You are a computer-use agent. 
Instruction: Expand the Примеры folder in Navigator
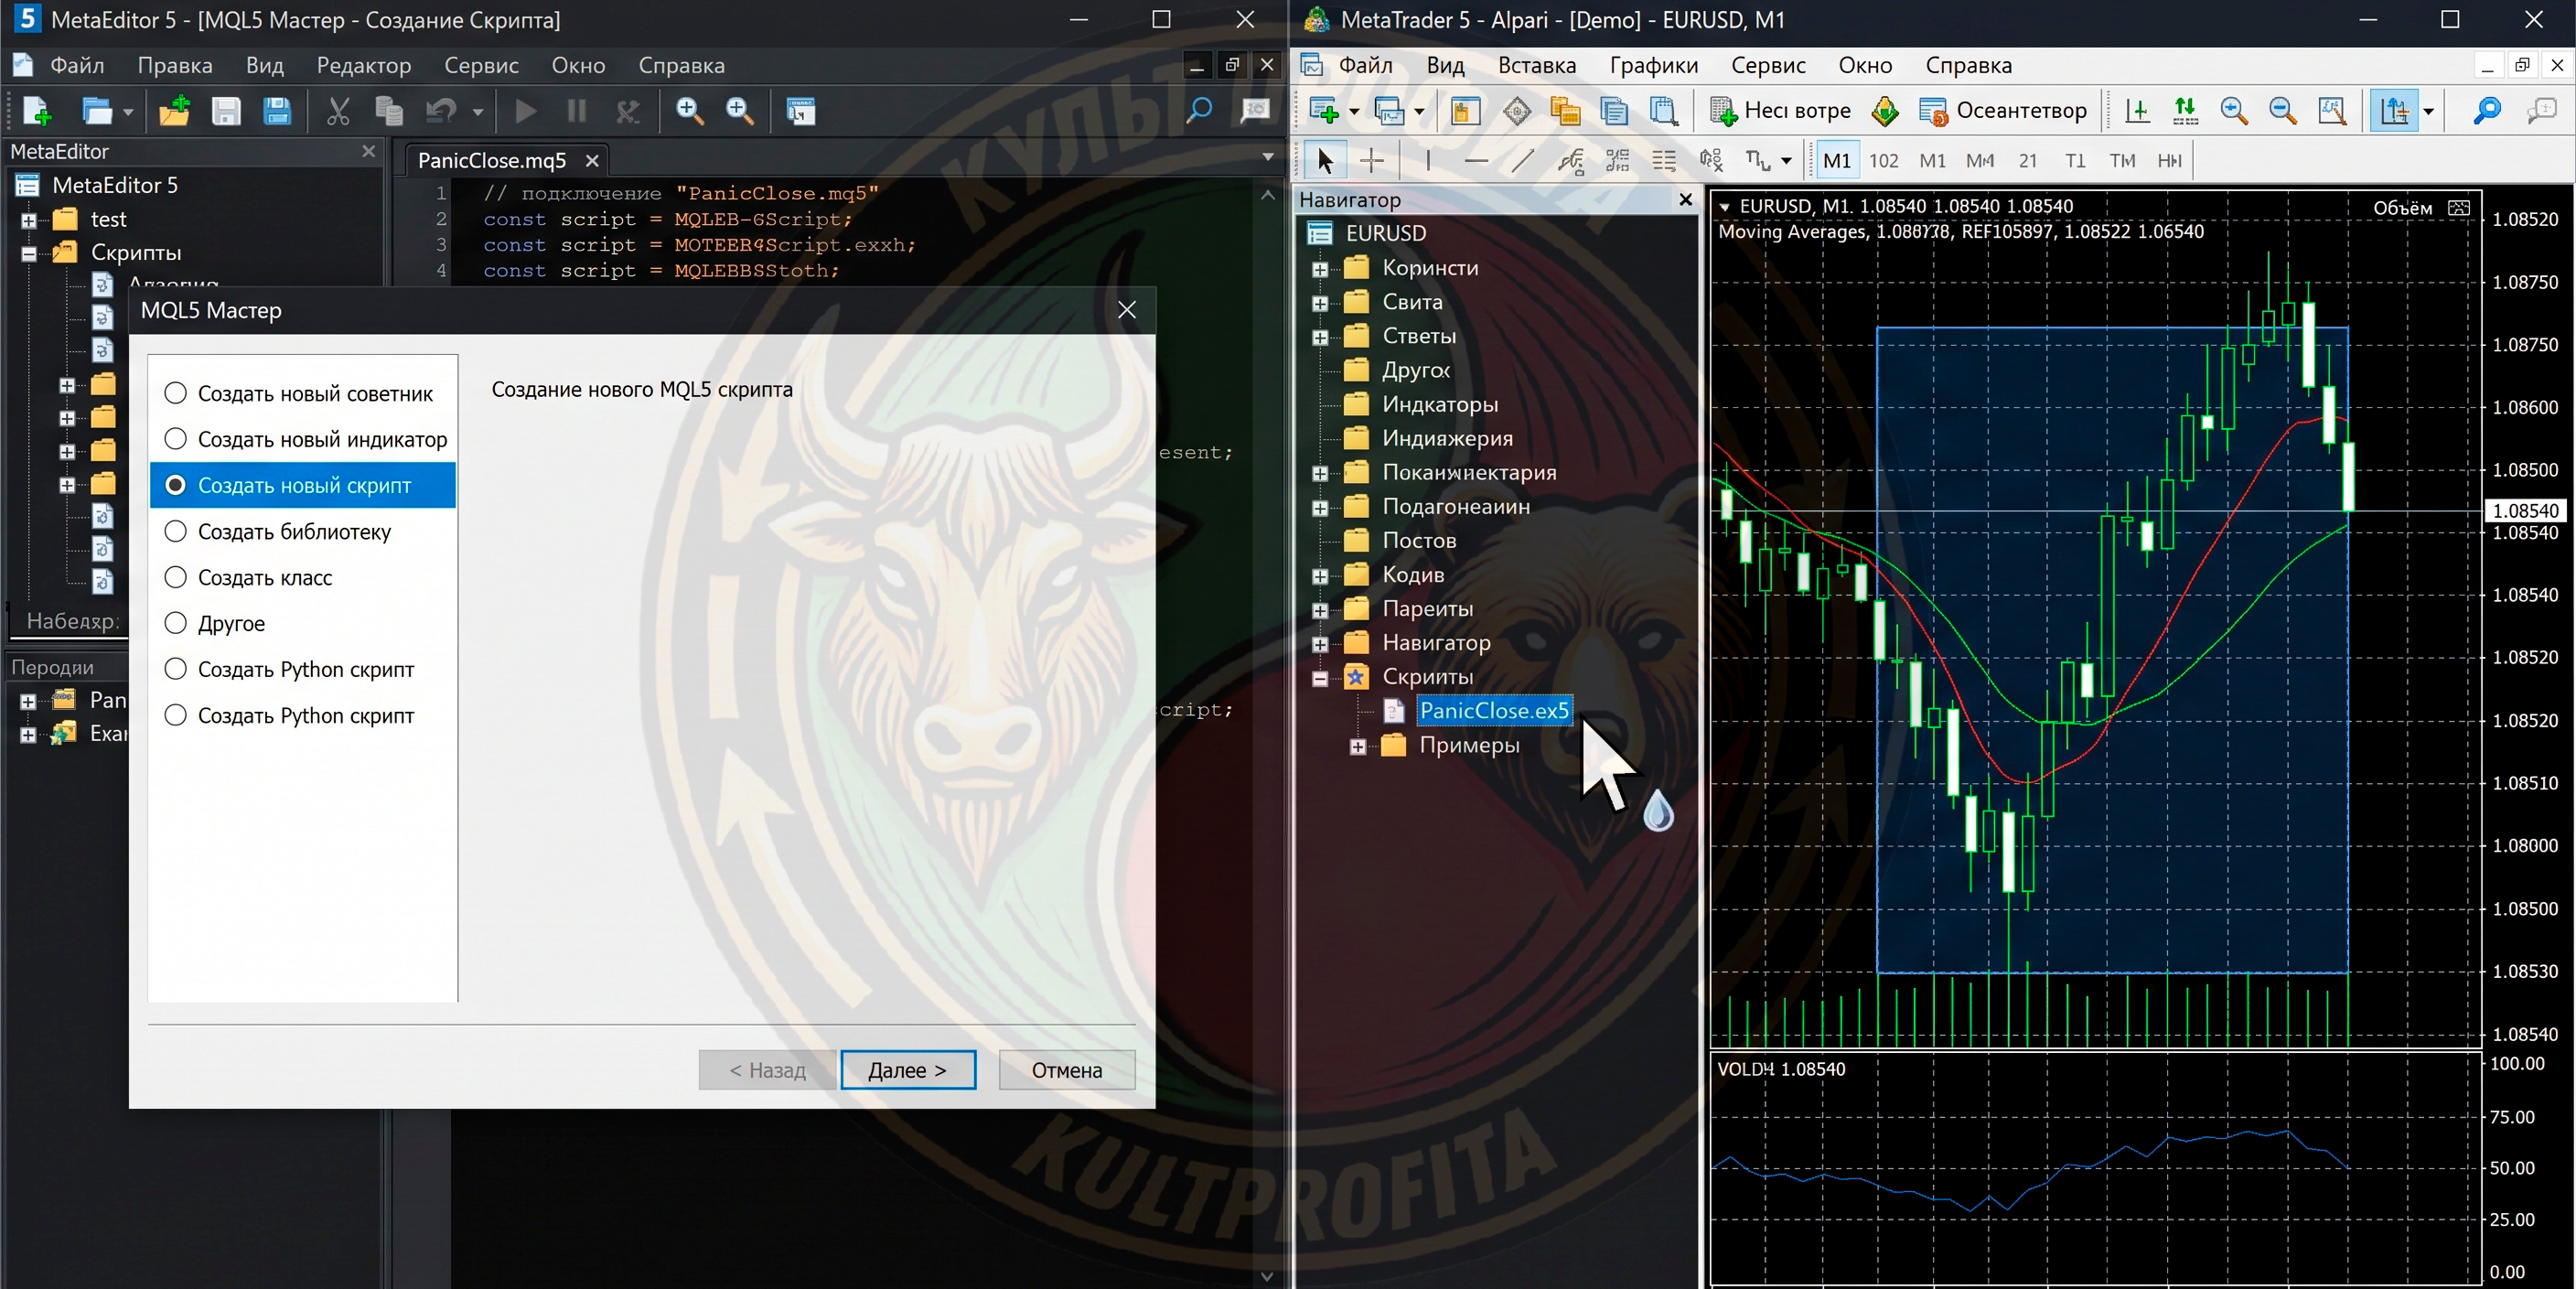[1357, 747]
